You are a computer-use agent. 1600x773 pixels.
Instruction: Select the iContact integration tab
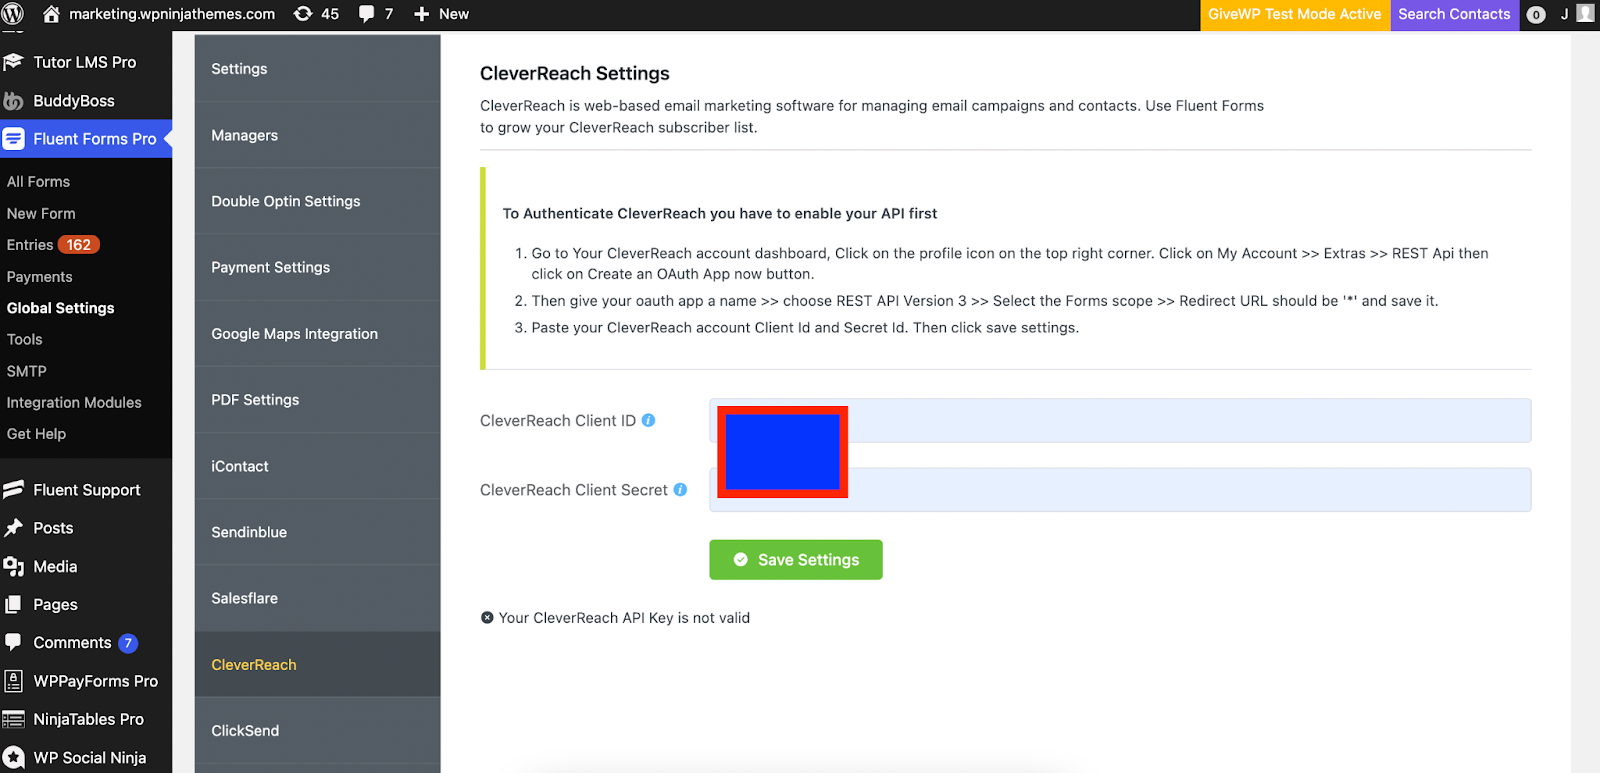click(x=318, y=466)
